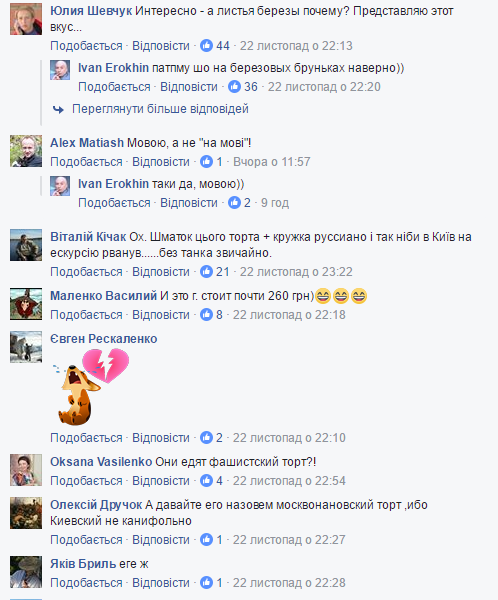Open Oksana Vasilenko's profile link
Image resolution: width=498 pixels, height=600 pixels.
pyautogui.click(x=101, y=462)
